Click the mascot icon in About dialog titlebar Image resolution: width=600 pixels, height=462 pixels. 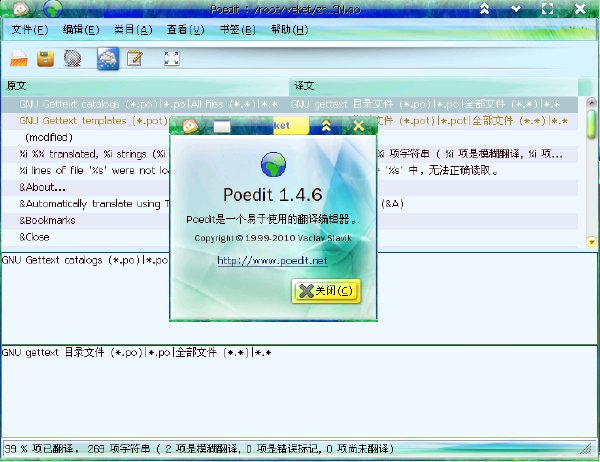[190, 126]
